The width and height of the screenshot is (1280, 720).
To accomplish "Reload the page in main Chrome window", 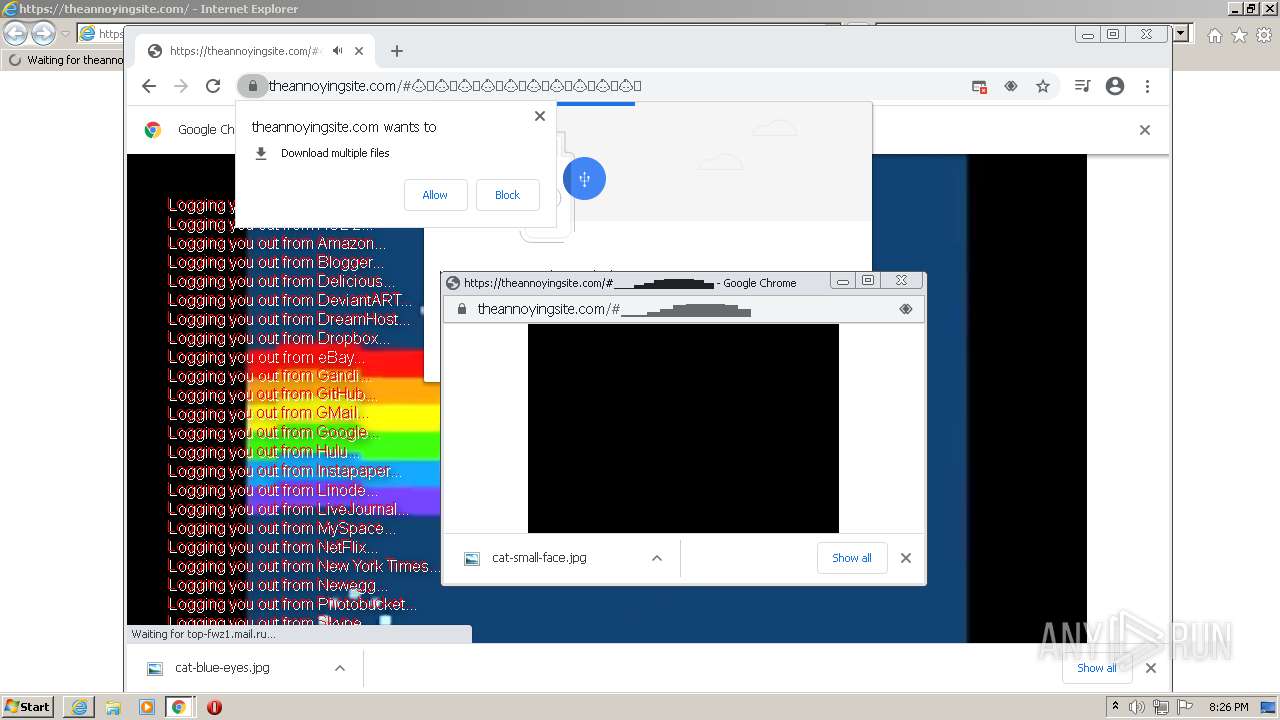I will 213,86.
